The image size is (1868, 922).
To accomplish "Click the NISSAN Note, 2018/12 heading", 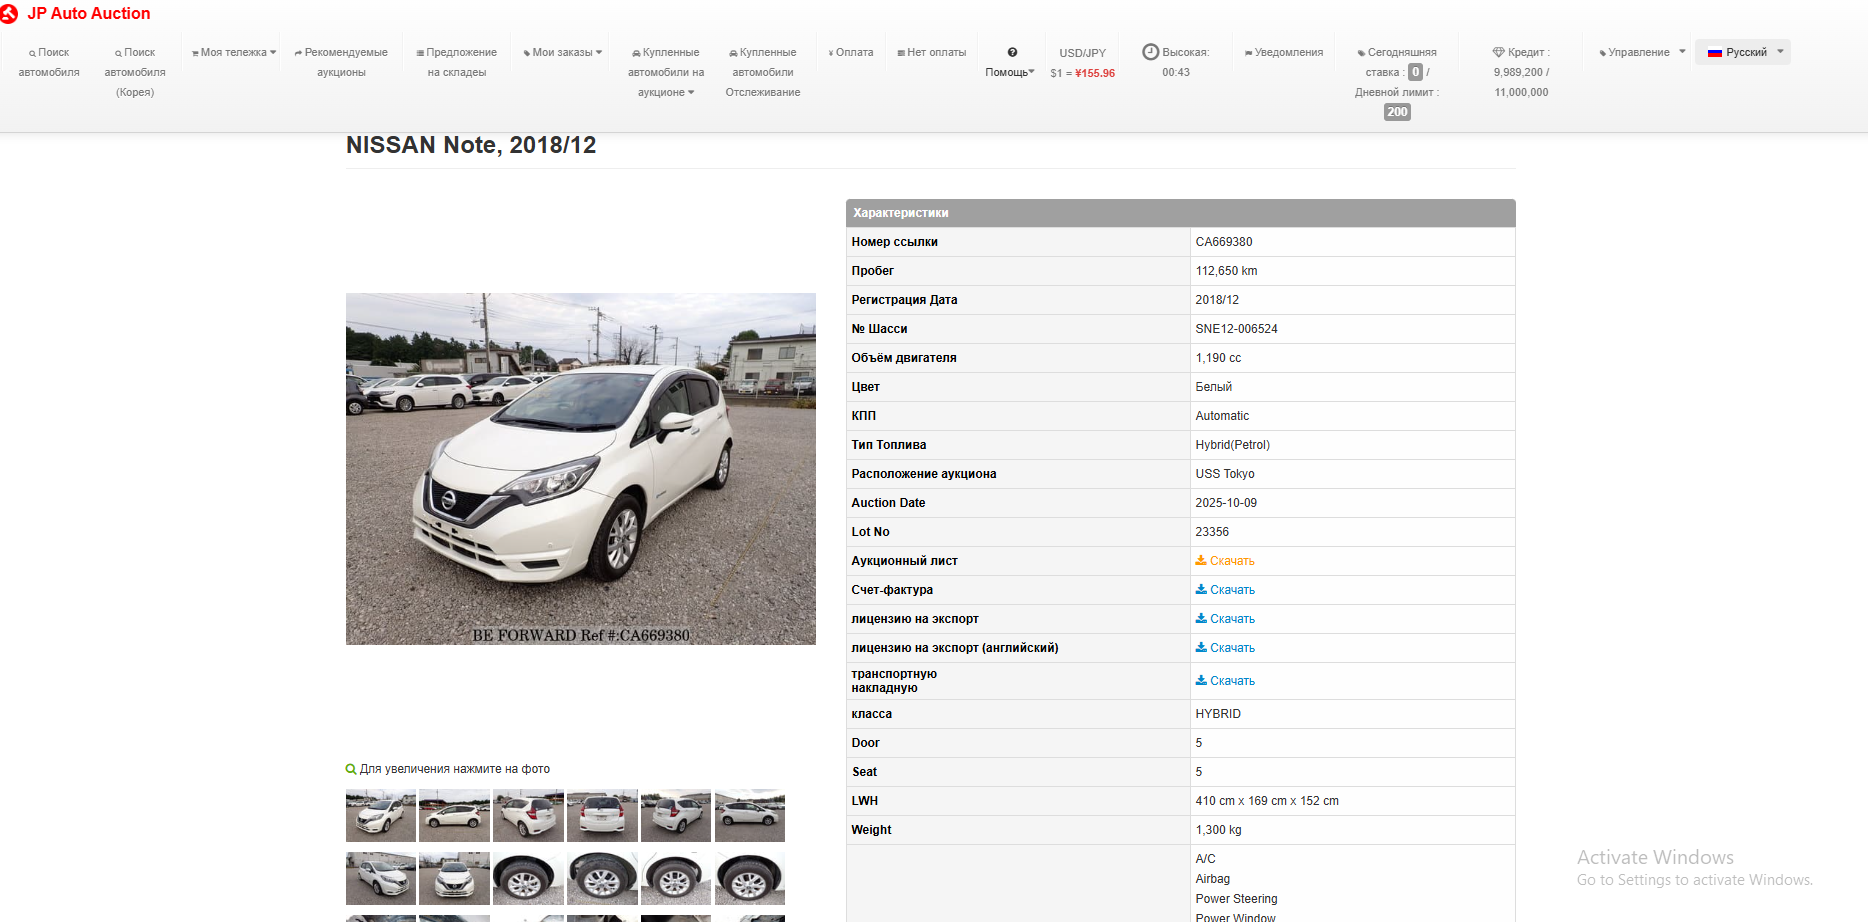I will [x=471, y=145].
